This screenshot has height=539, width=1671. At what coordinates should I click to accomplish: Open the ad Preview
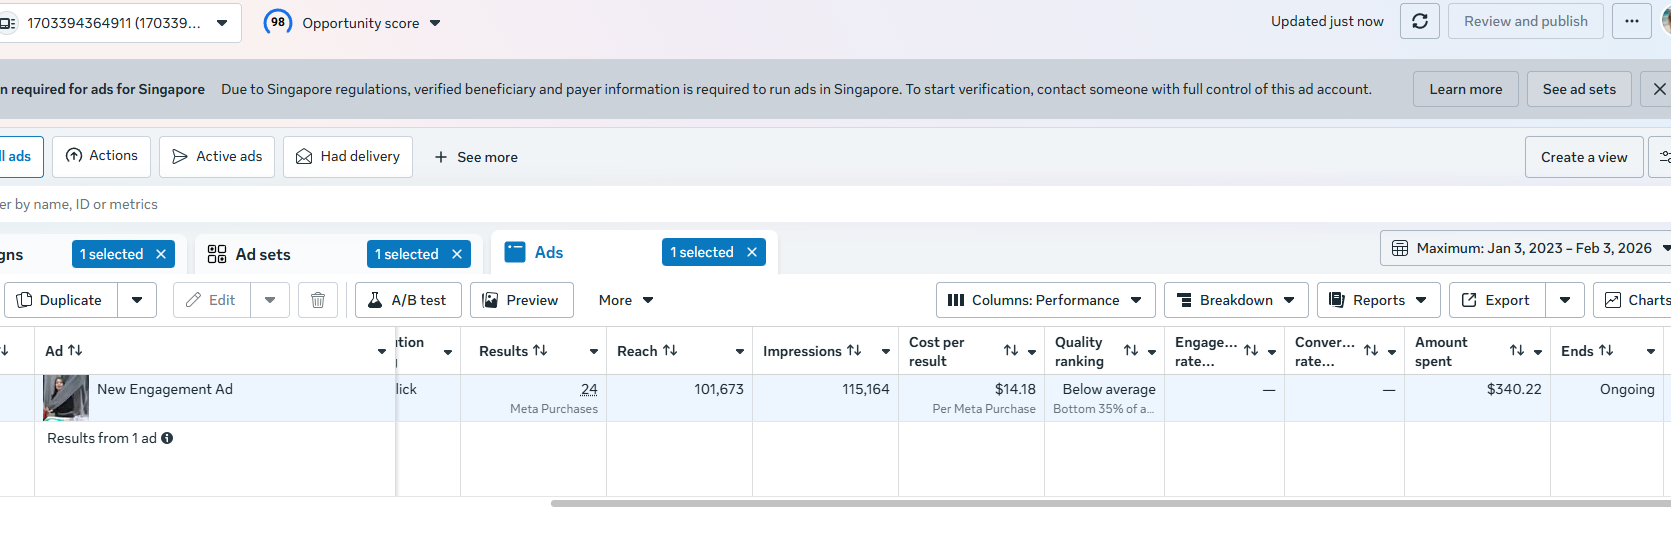coord(521,300)
